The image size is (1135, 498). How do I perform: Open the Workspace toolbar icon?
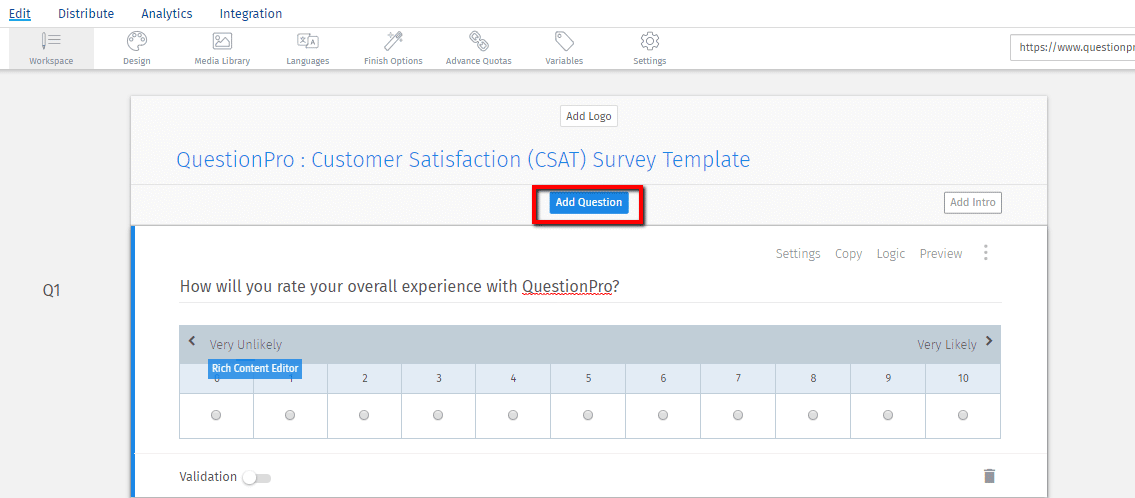pos(51,41)
